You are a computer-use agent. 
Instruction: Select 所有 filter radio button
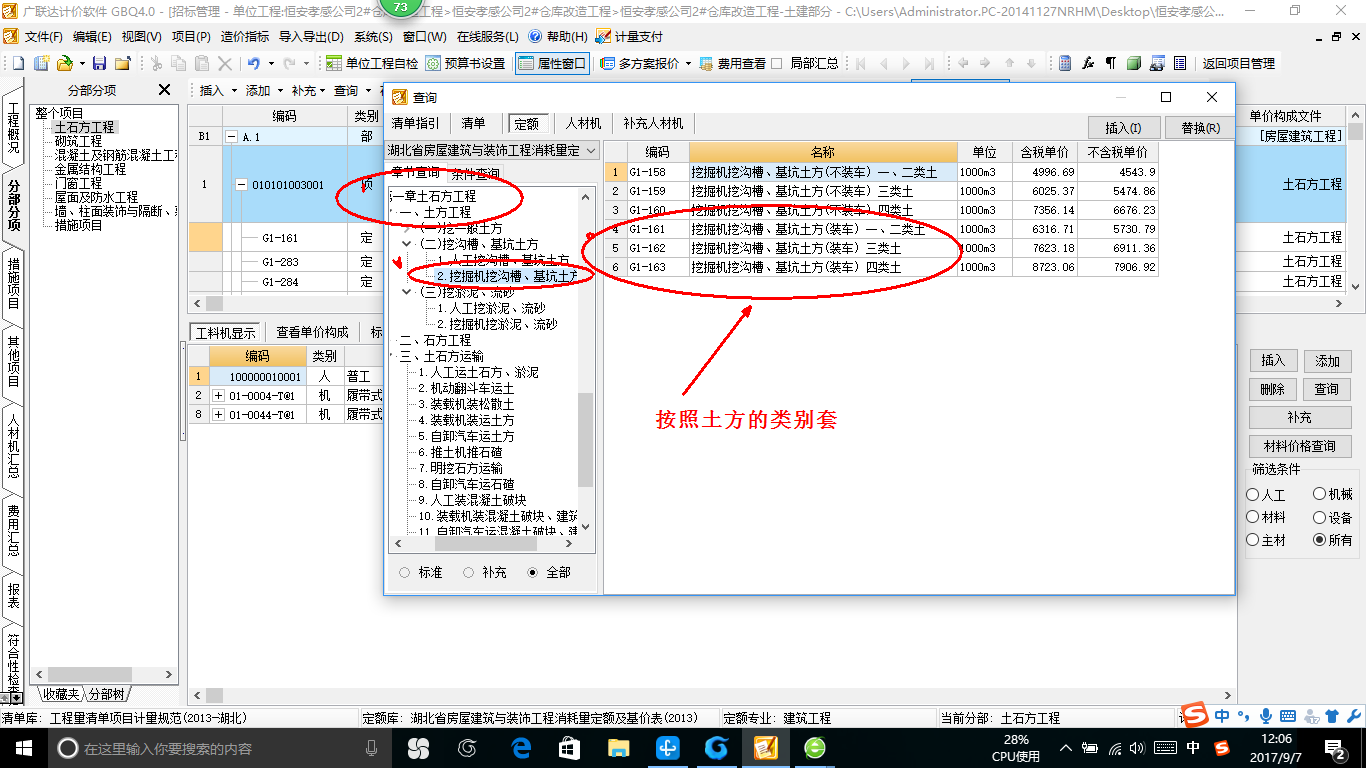coord(1320,540)
